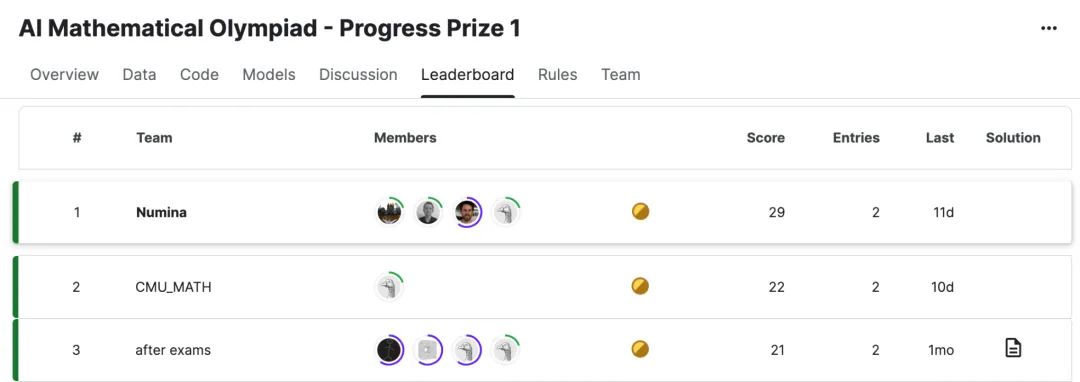Screen dimensions: 1080x382
Task: Switch to the Overview tab
Action: pos(64,74)
